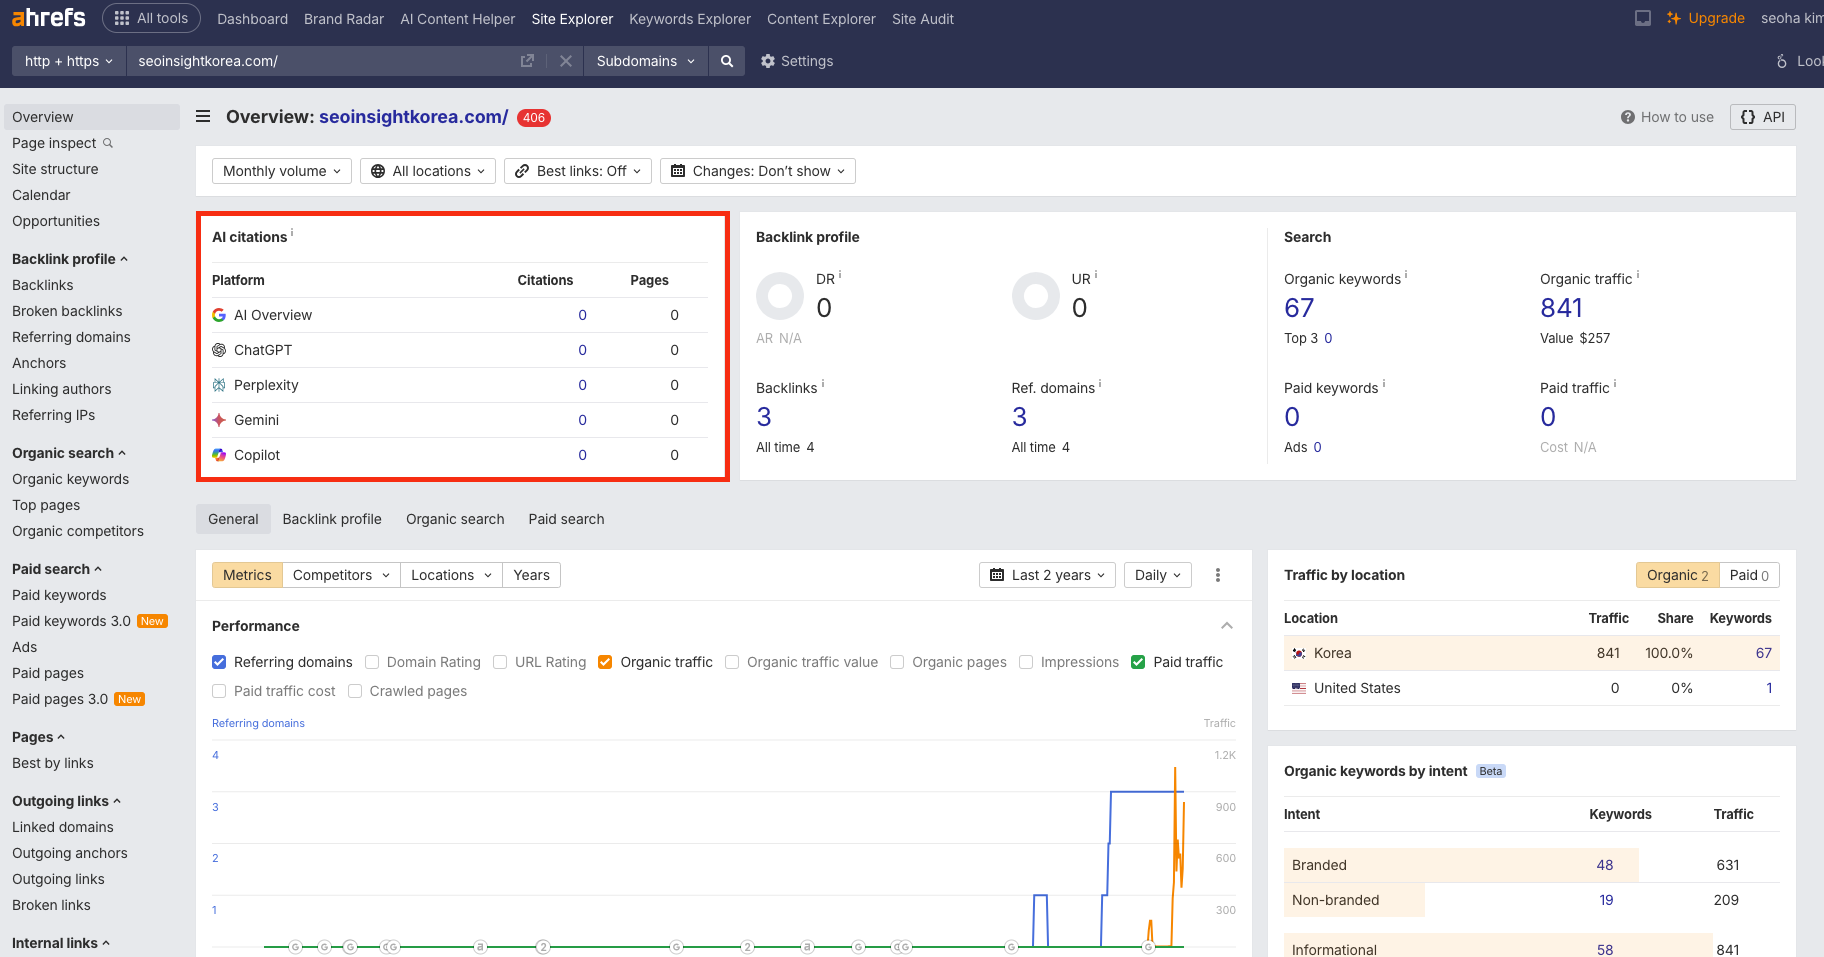1824x957 pixels.
Task: Click the ahrefs logo
Action: tap(47, 17)
